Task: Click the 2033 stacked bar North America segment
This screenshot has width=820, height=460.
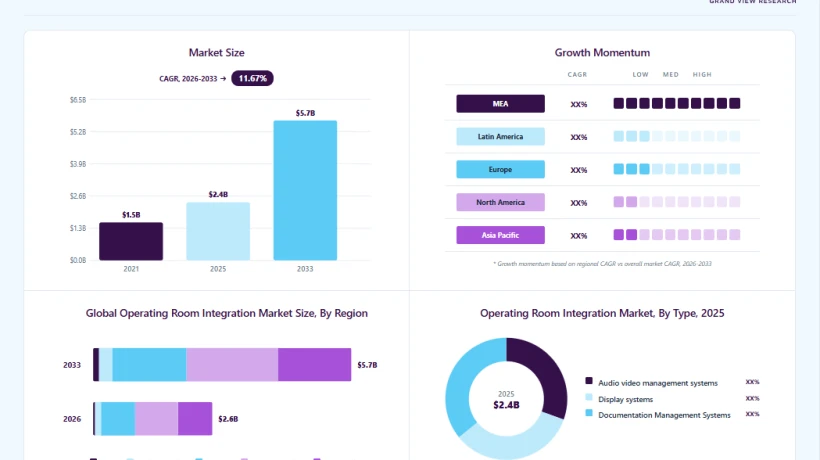Action: pos(232,364)
